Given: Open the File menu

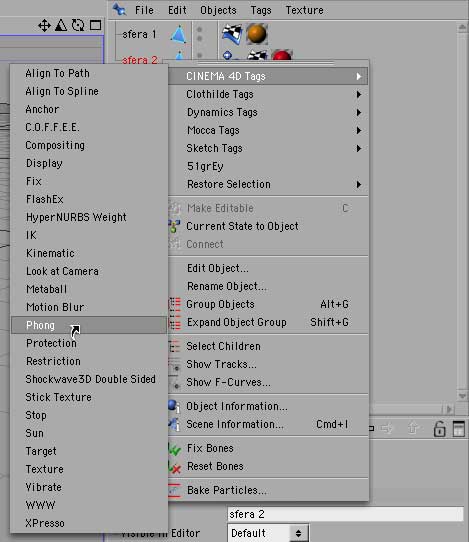Looking at the screenshot, I should tap(144, 10).
